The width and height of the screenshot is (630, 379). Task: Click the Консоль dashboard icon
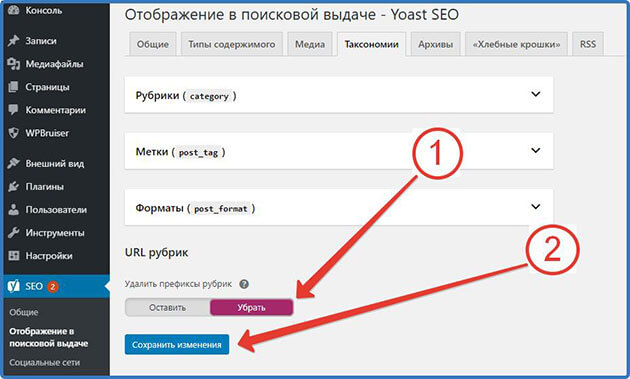click(x=13, y=10)
